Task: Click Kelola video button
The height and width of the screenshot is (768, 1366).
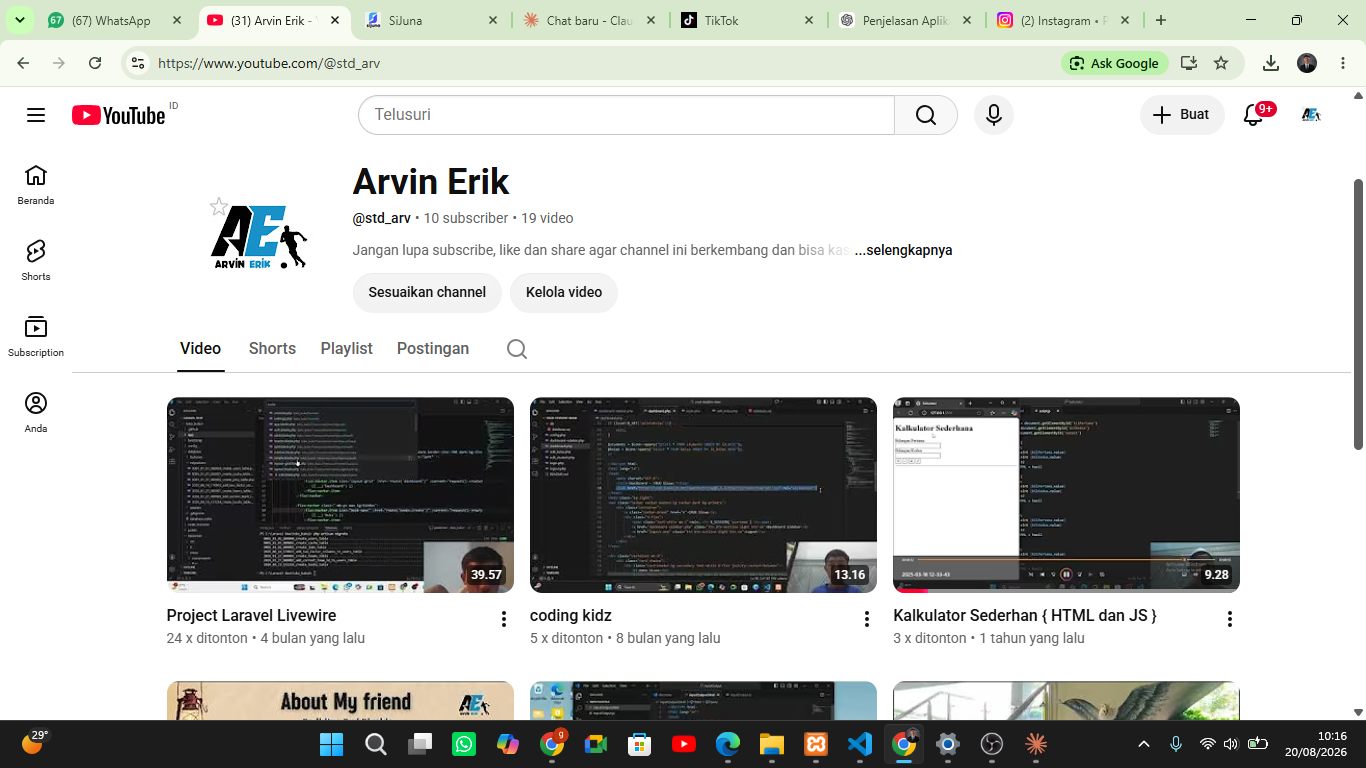Action: (x=564, y=293)
